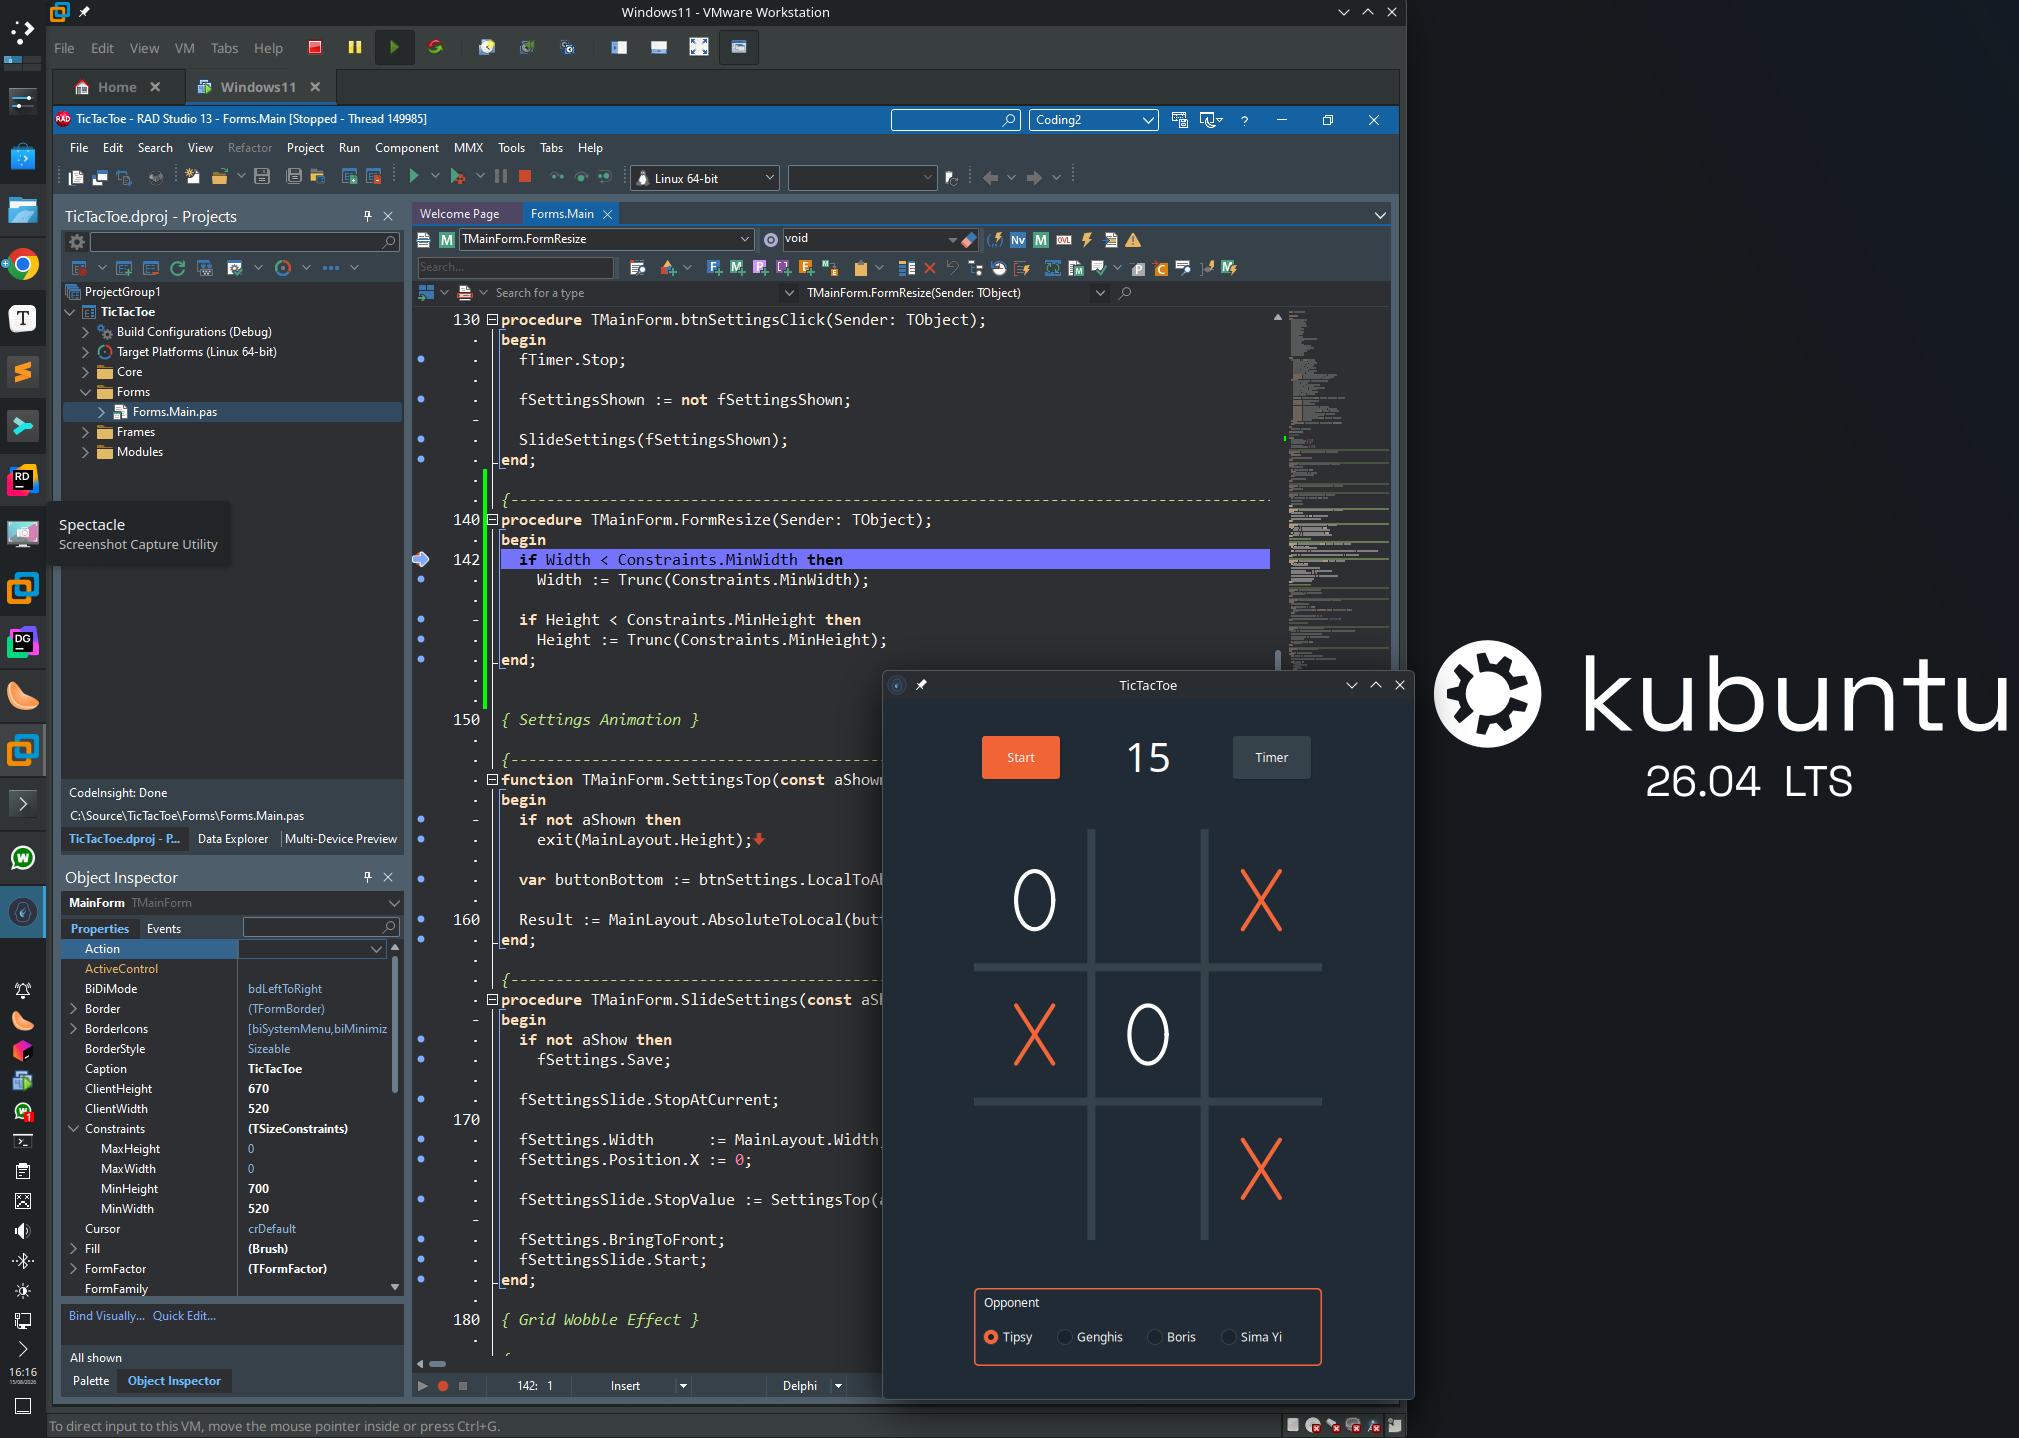Click the paste clipboard icon in editor toolbar

[861, 267]
